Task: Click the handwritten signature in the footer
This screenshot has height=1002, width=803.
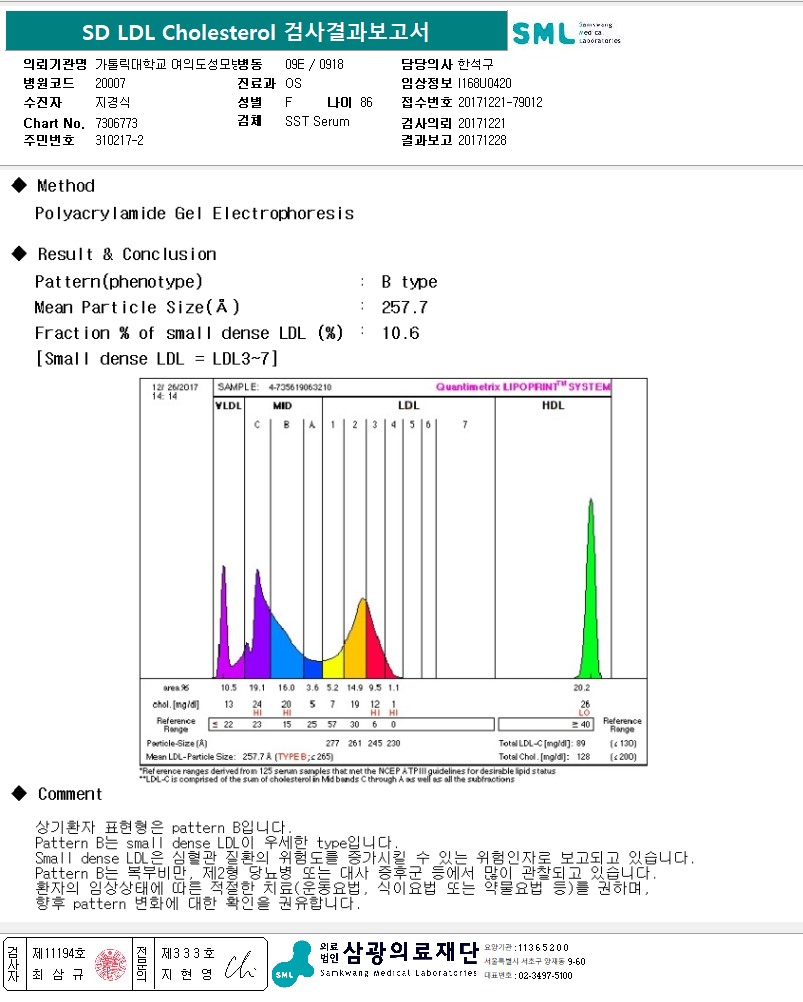Action: click(240, 966)
